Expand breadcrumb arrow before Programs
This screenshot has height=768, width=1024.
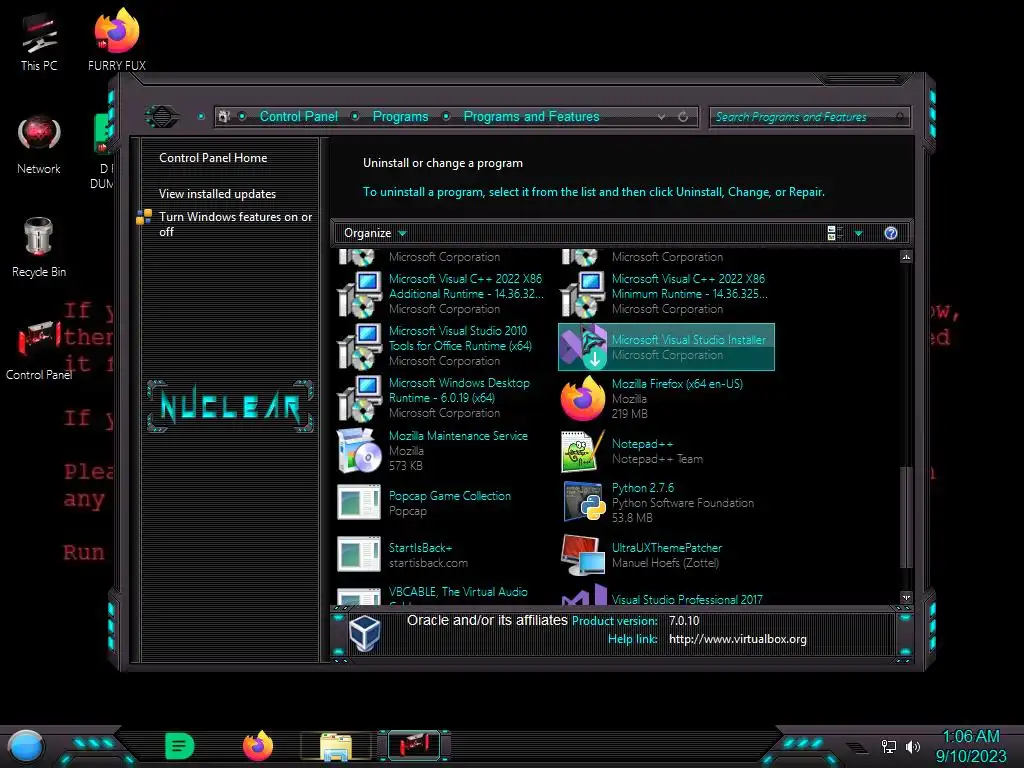click(x=355, y=117)
